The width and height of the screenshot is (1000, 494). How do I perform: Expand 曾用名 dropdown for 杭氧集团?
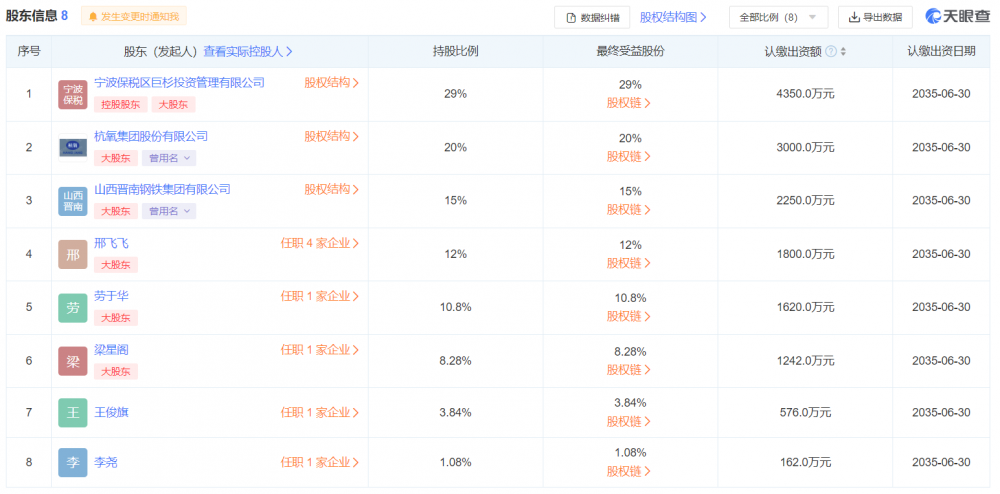(169, 157)
